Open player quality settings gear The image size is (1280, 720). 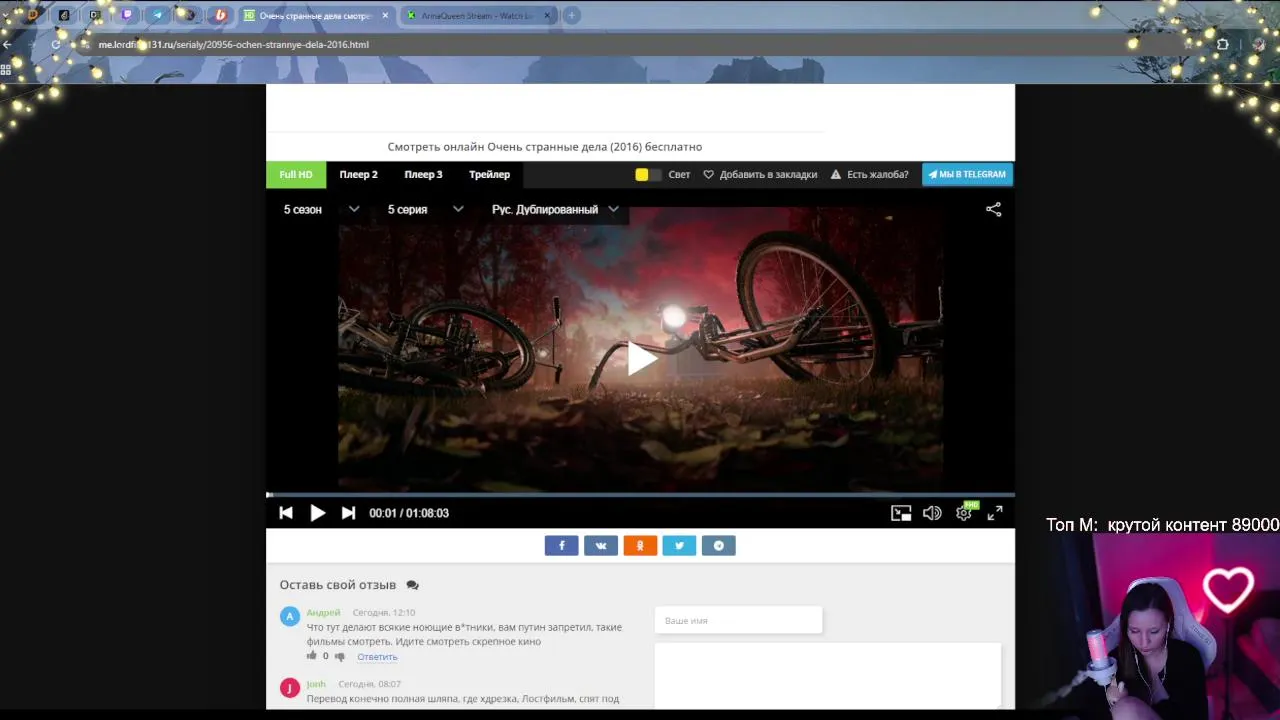point(964,513)
